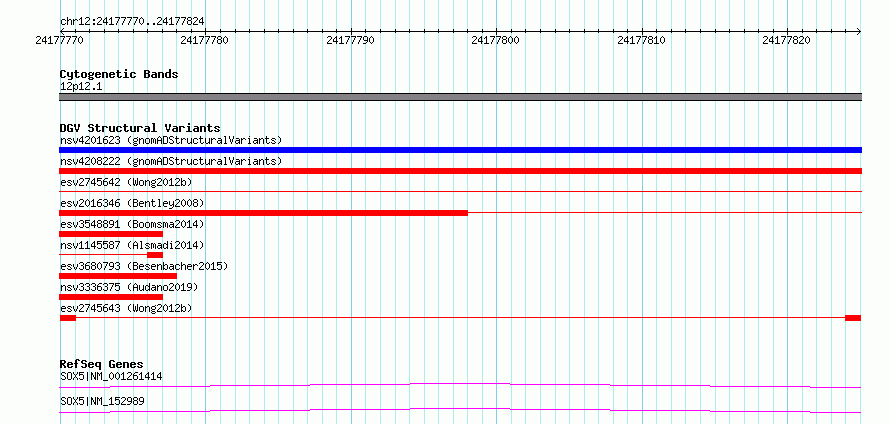Click the magenta SOX5|NM_001261414 transcript line
This screenshot has width=890, height=424.
click(460, 385)
